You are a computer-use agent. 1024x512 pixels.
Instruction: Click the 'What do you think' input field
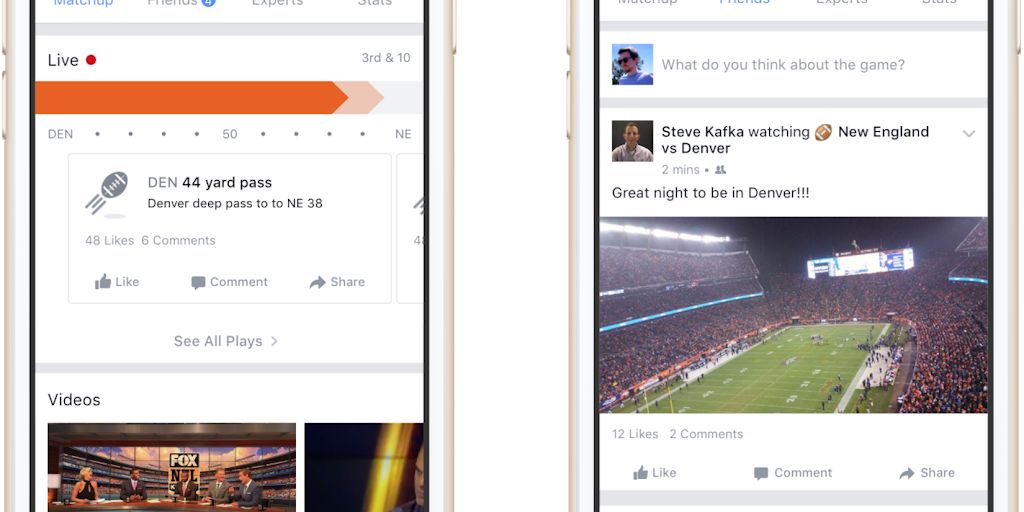783,65
